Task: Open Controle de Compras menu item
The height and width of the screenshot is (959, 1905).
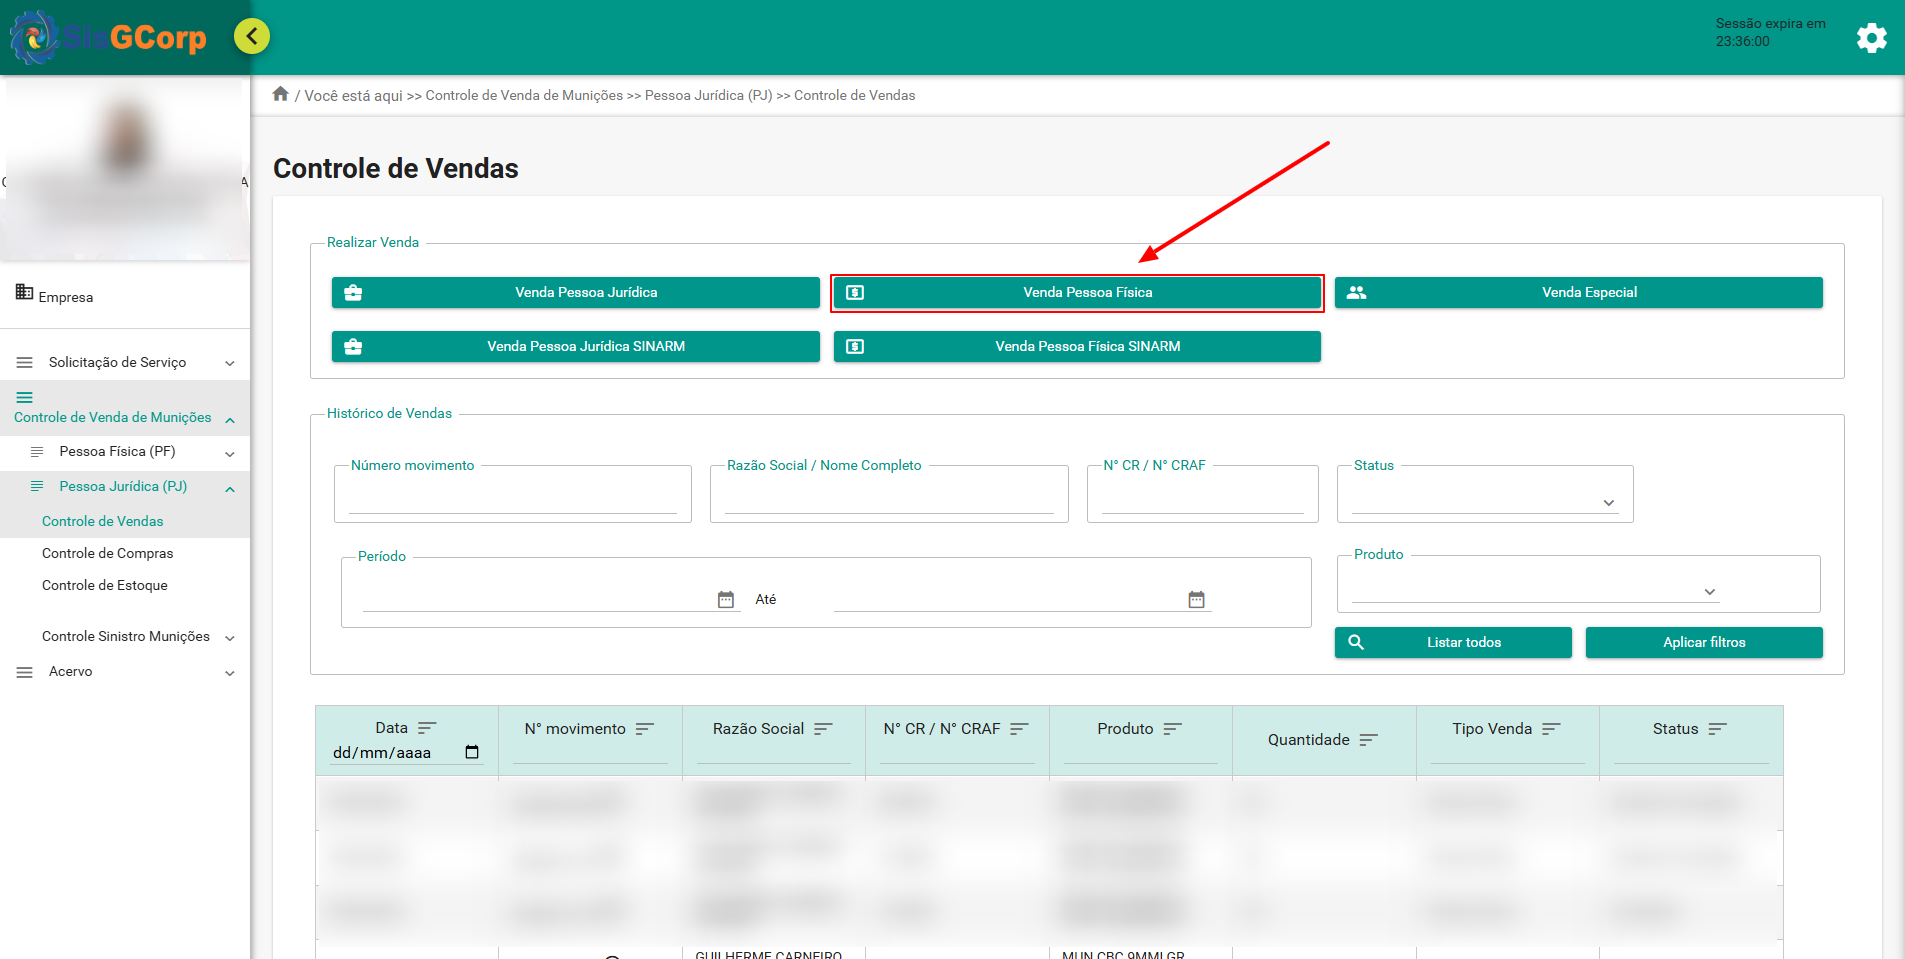Action: 108,553
